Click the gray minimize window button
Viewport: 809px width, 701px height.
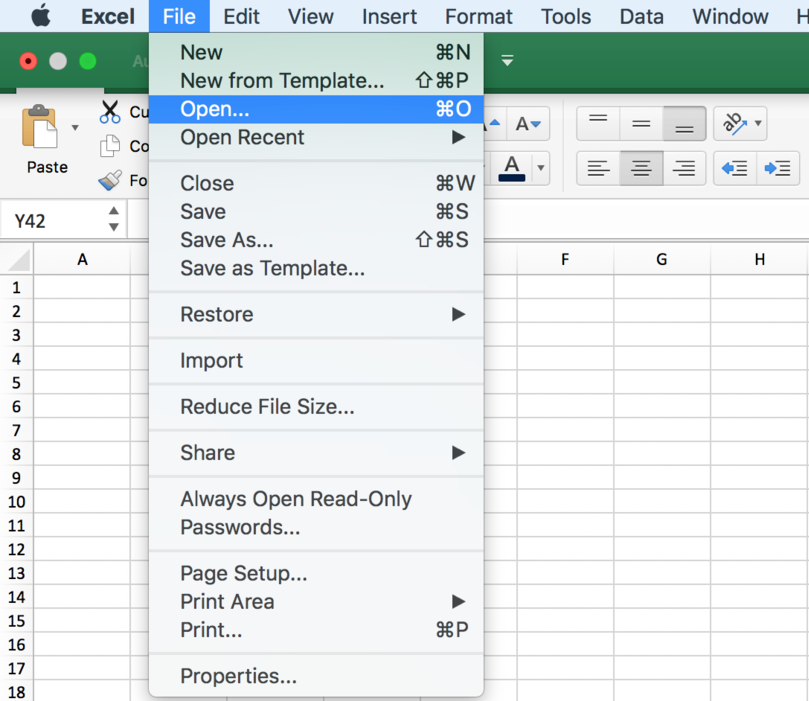pos(58,61)
